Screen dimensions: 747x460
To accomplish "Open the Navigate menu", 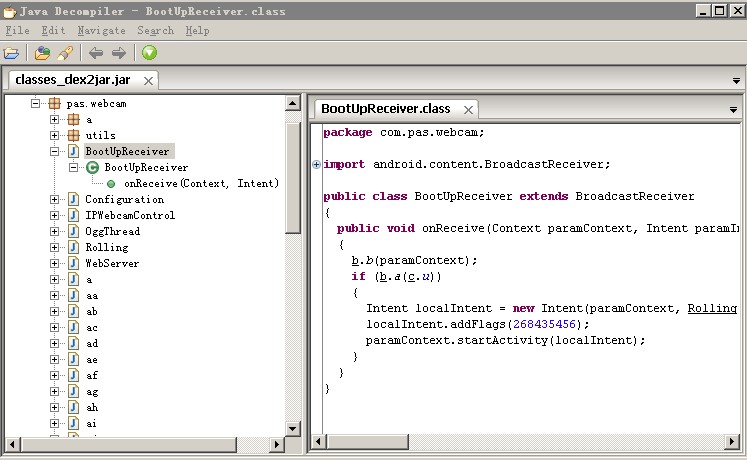I will click(101, 30).
